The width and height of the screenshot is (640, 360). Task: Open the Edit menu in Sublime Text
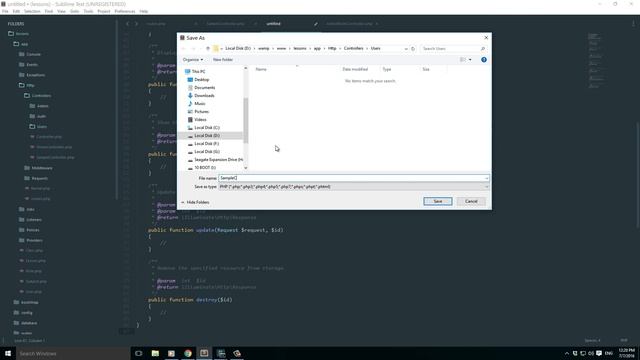coord(16,11)
